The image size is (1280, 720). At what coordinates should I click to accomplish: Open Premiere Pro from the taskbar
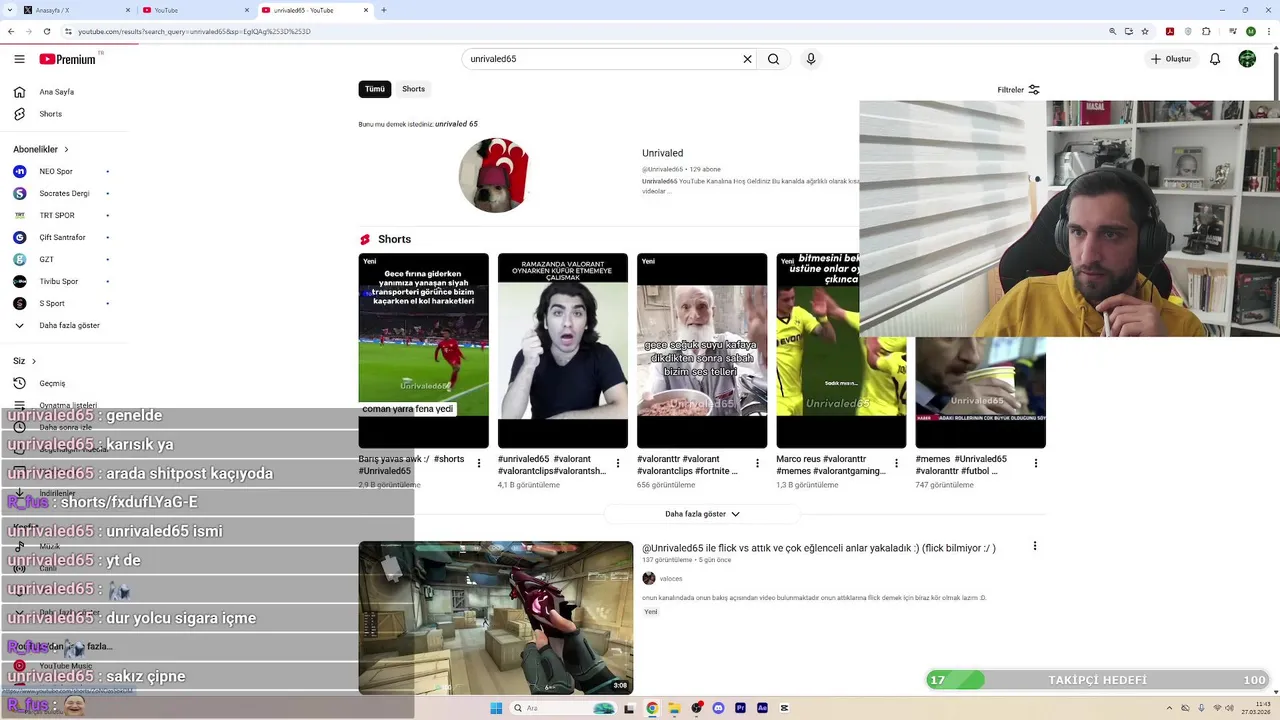coord(740,708)
